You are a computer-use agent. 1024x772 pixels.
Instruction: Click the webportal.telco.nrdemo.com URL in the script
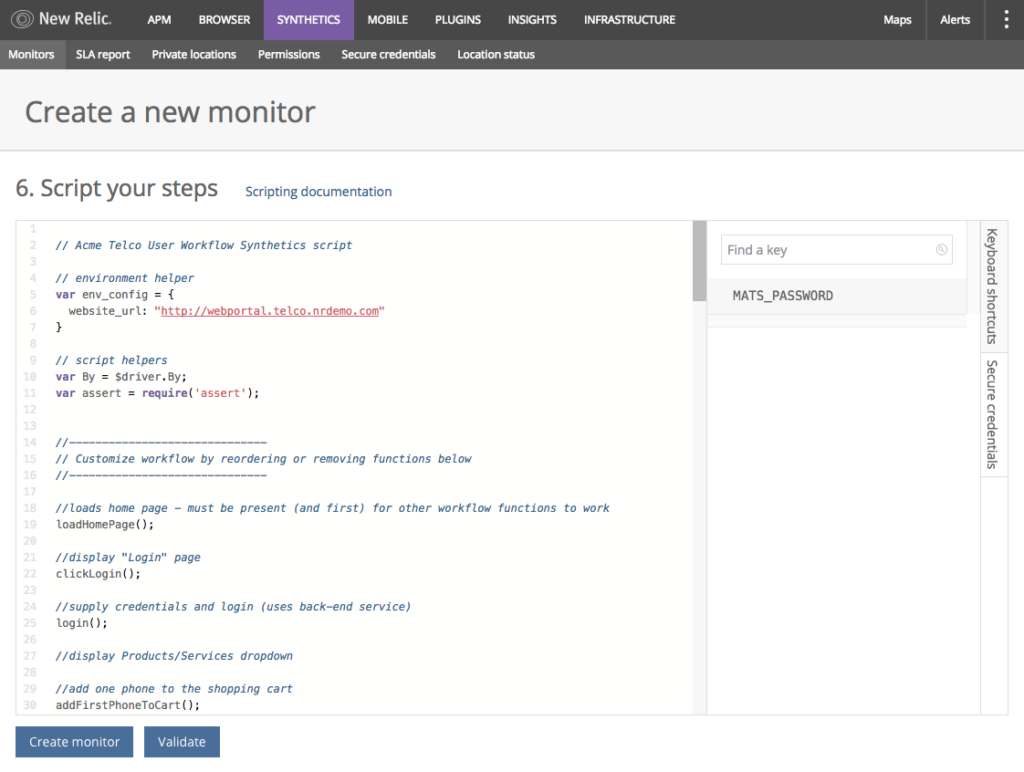(x=270, y=311)
